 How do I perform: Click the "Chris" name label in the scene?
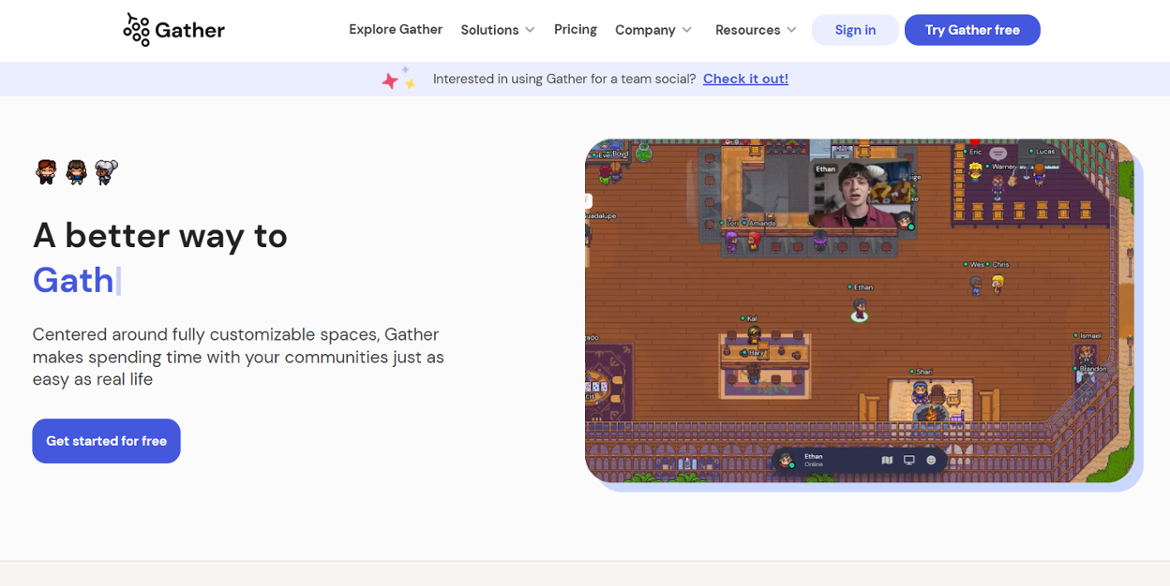coord(1001,264)
